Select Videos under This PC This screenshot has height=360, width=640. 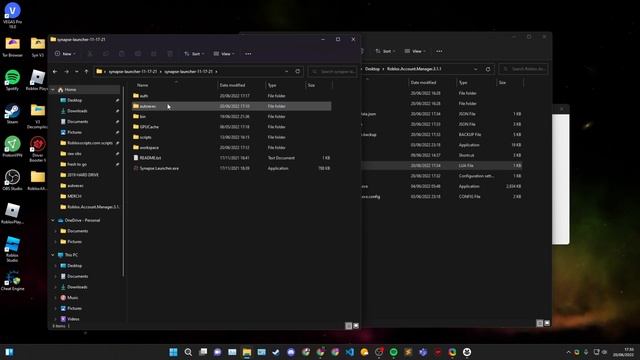click(73, 319)
